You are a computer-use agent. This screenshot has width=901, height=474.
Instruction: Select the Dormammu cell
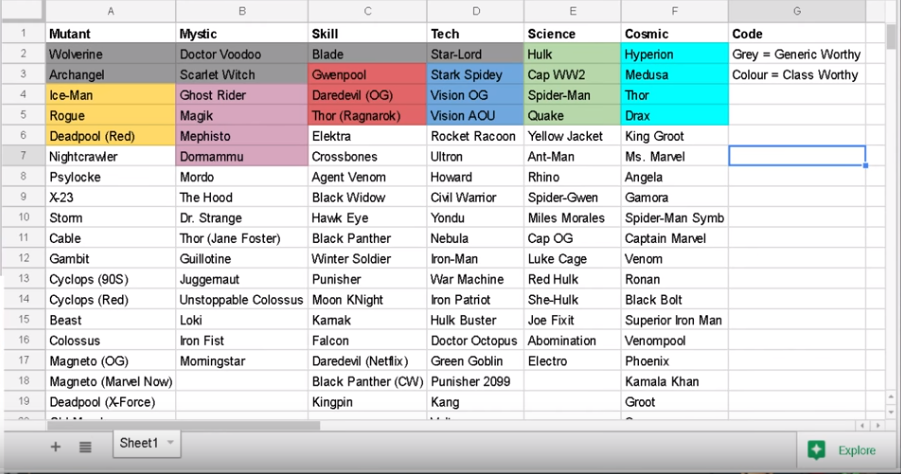(242, 156)
